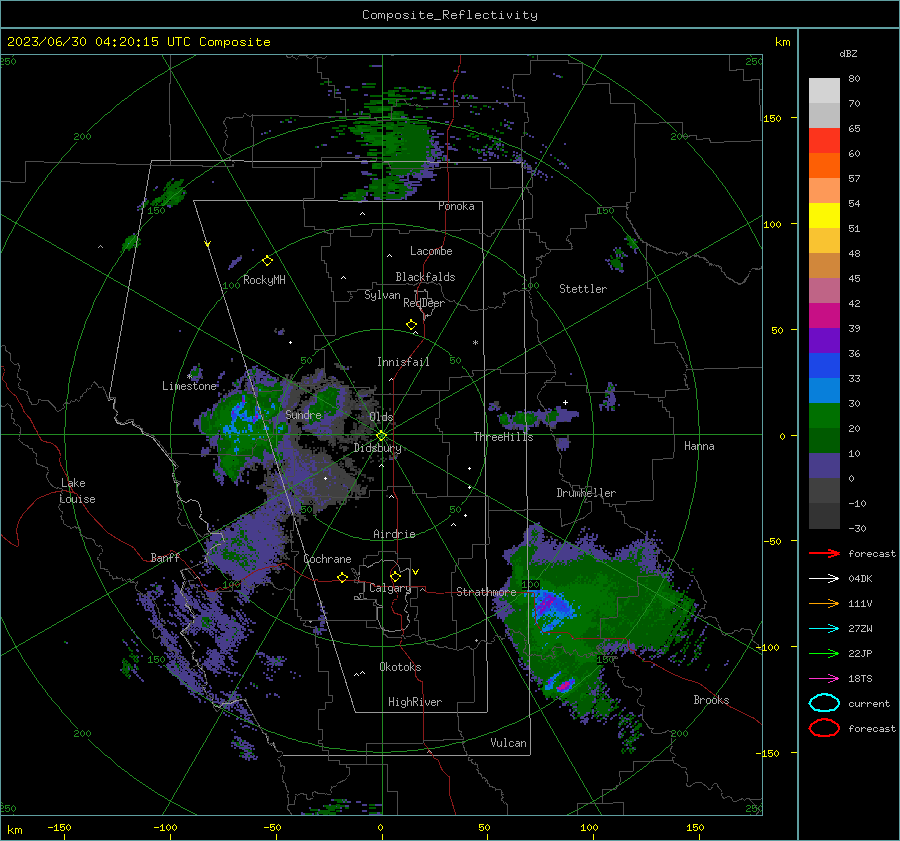Click the dBZ legend heading
Screen dimensions: 900x841
(848, 53)
